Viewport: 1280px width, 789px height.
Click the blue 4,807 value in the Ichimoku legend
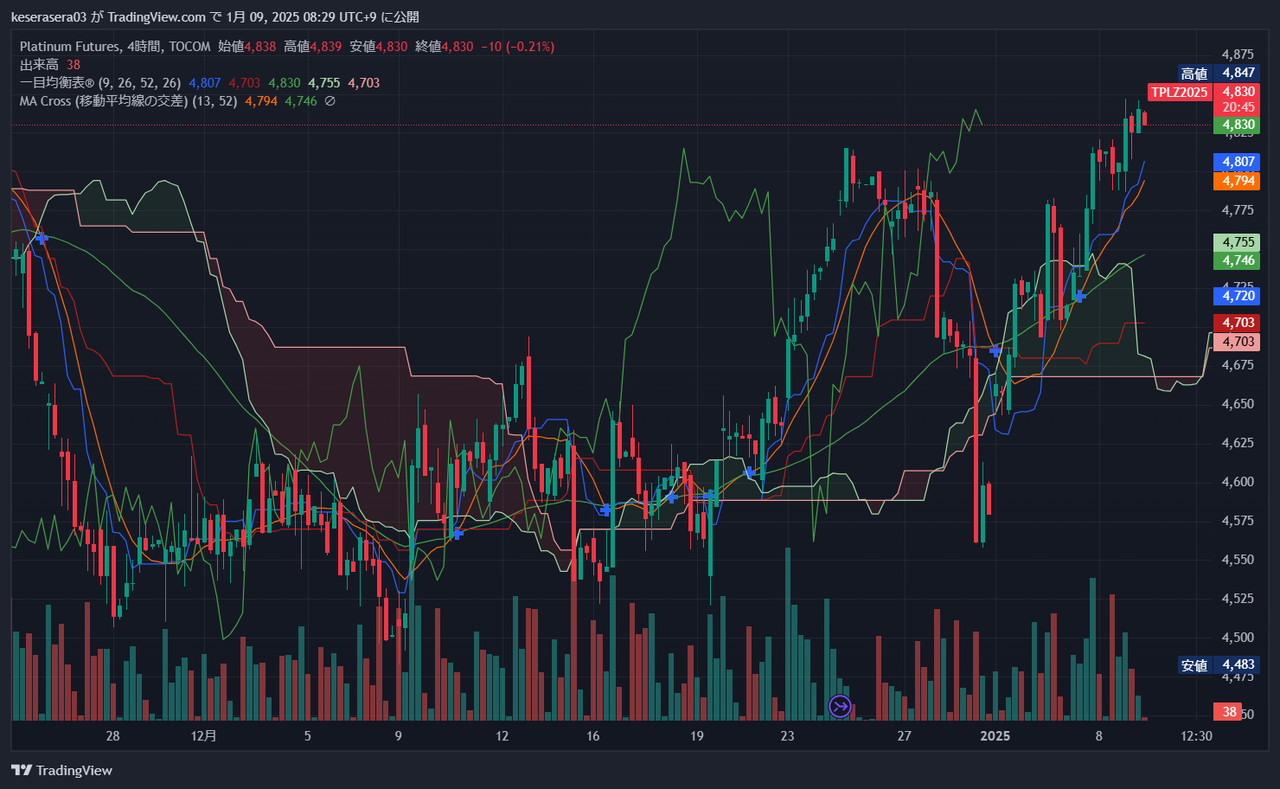(x=205, y=83)
